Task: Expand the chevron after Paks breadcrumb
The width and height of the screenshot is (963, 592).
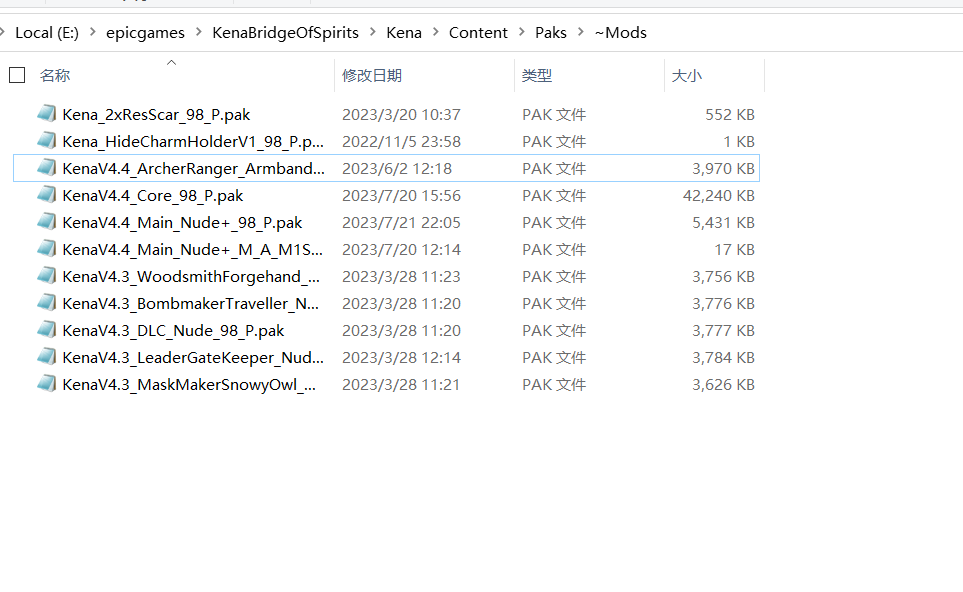Action: [x=580, y=31]
